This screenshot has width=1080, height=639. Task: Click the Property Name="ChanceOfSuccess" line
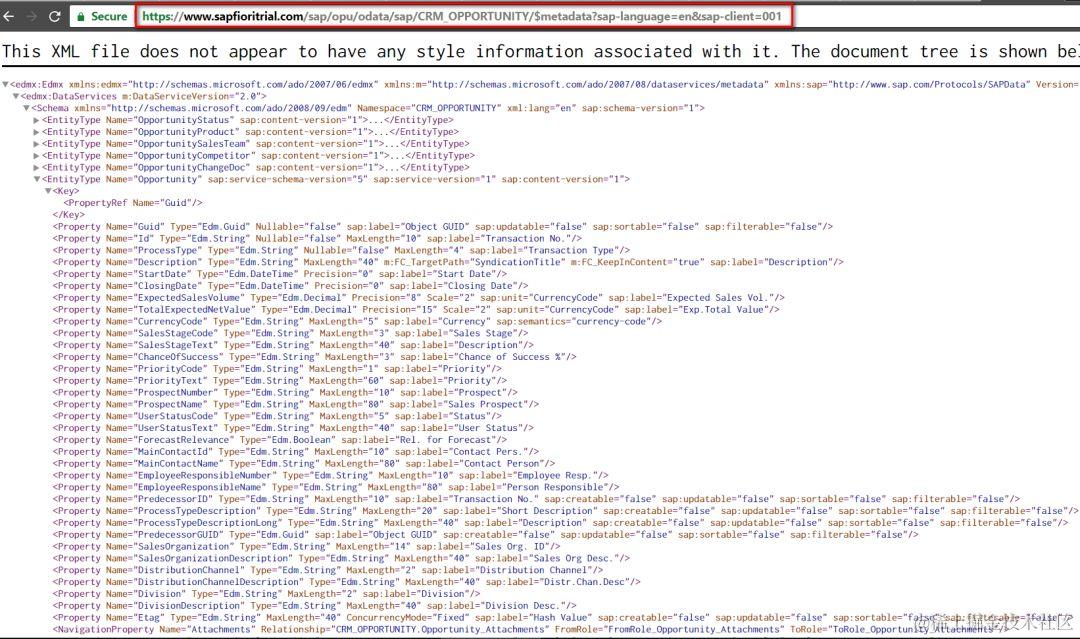click(315, 357)
